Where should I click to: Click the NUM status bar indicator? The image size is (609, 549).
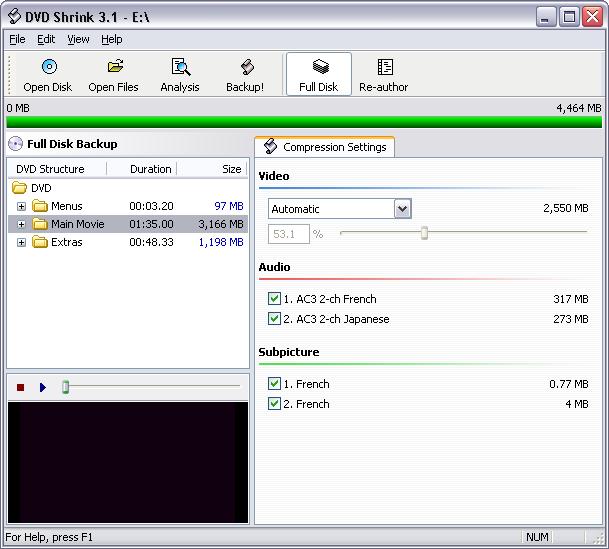pyautogui.click(x=537, y=537)
